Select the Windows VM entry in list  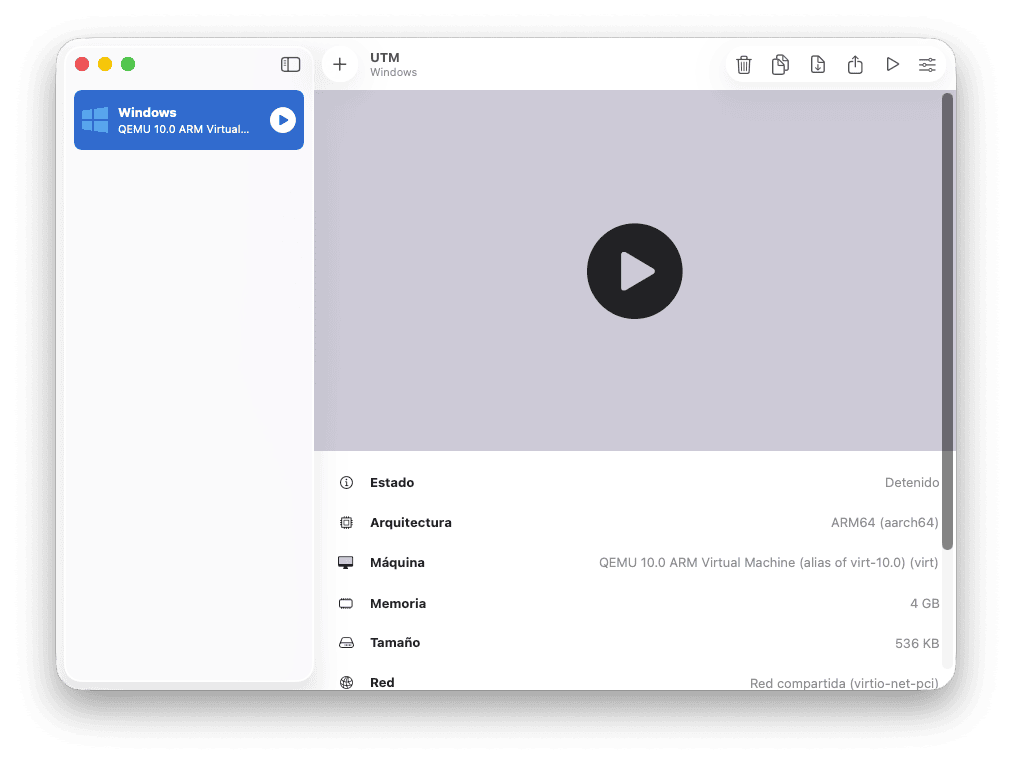(x=180, y=120)
